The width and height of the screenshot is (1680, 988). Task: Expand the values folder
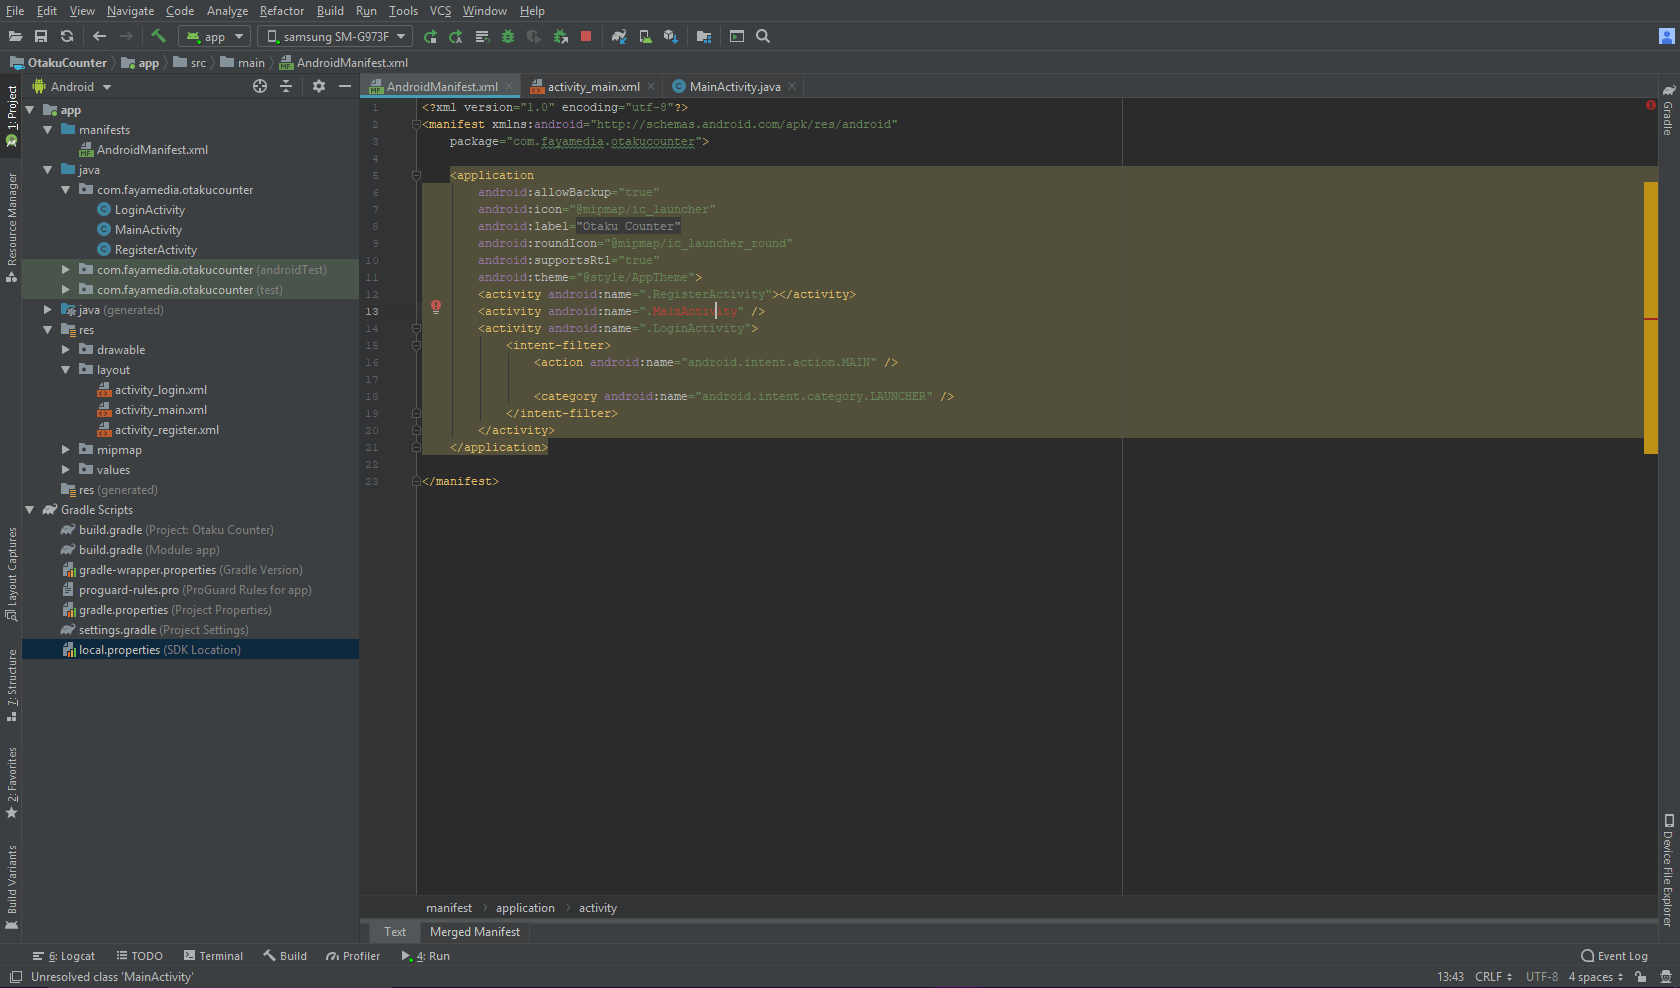(66, 470)
